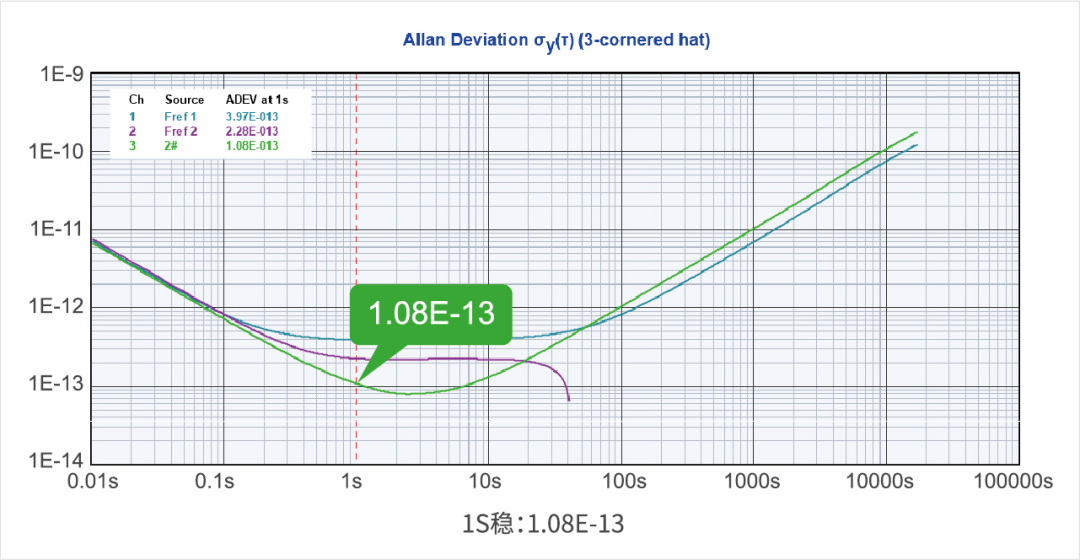Image resolution: width=1080 pixels, height=560 pixels.
Task: Click the 3.97E-013 value in legend
Action: pos(252,117)
